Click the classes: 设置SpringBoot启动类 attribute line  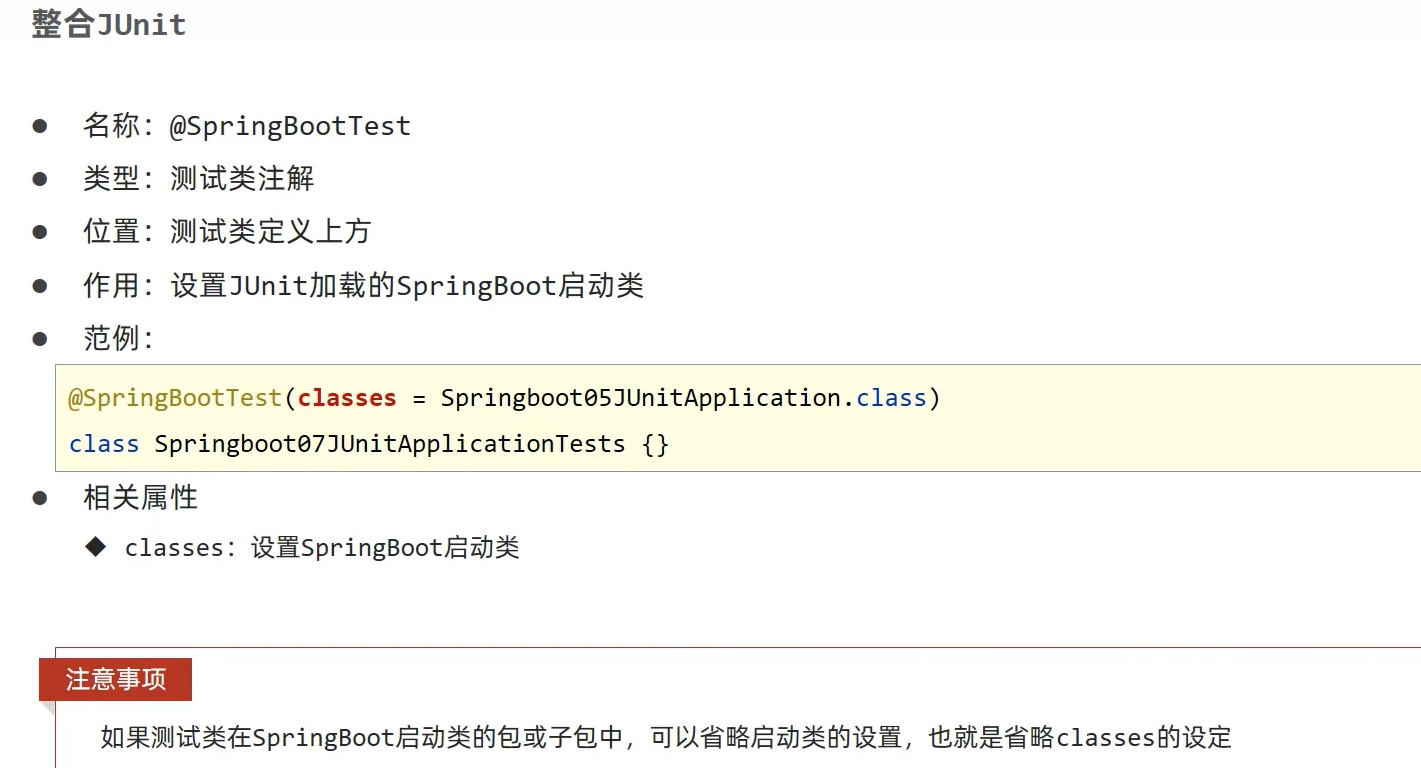[322, 548]
